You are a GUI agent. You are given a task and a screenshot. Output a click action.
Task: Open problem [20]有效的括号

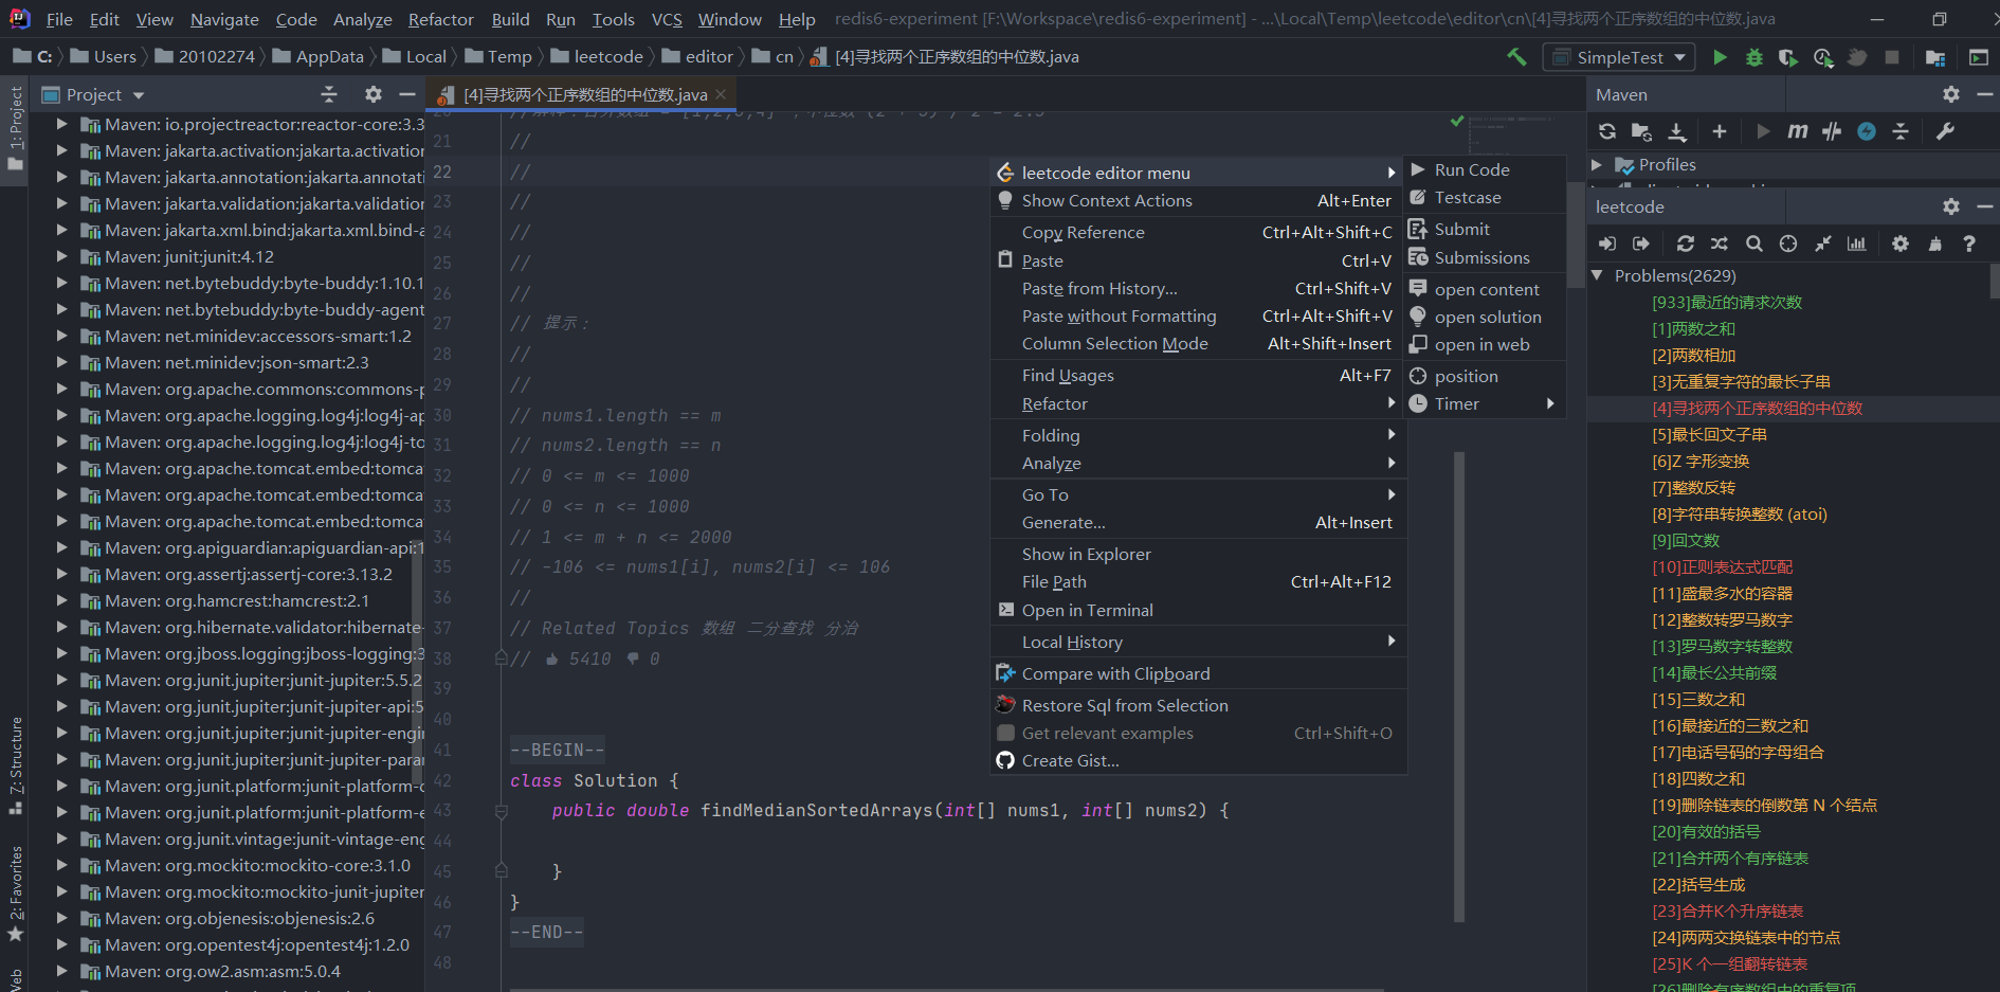tap(1706, 832)
